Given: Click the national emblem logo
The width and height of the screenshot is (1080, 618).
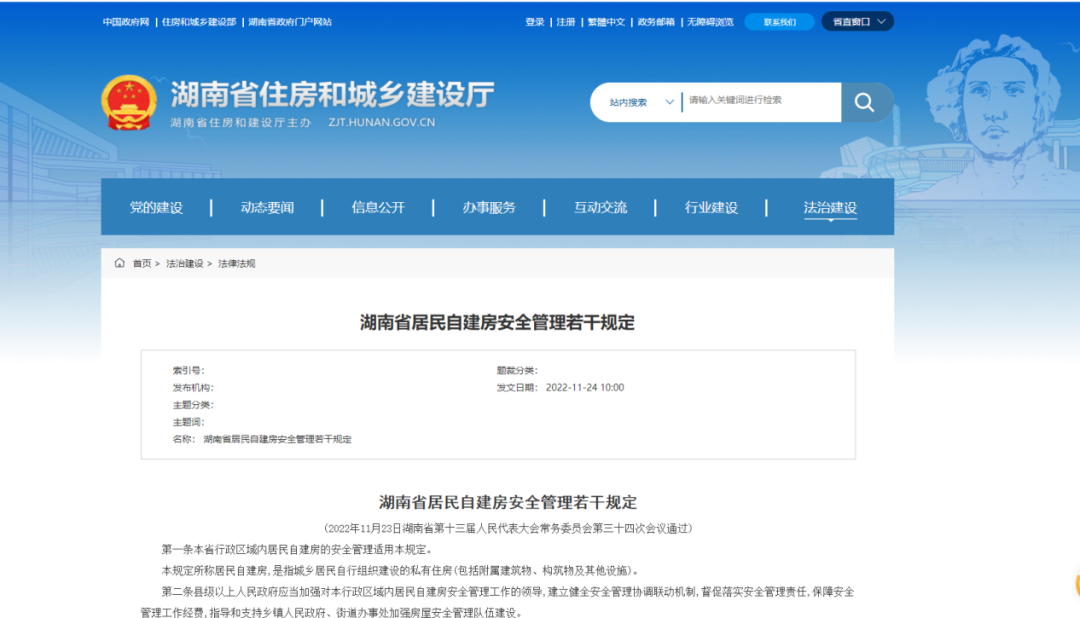Looking at the screenshot, I should click(x=129, y=103).
